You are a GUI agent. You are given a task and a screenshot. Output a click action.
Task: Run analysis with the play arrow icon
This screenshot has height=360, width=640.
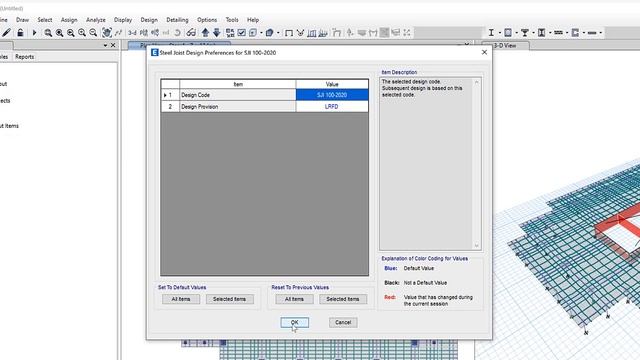(x=34, y=33)
